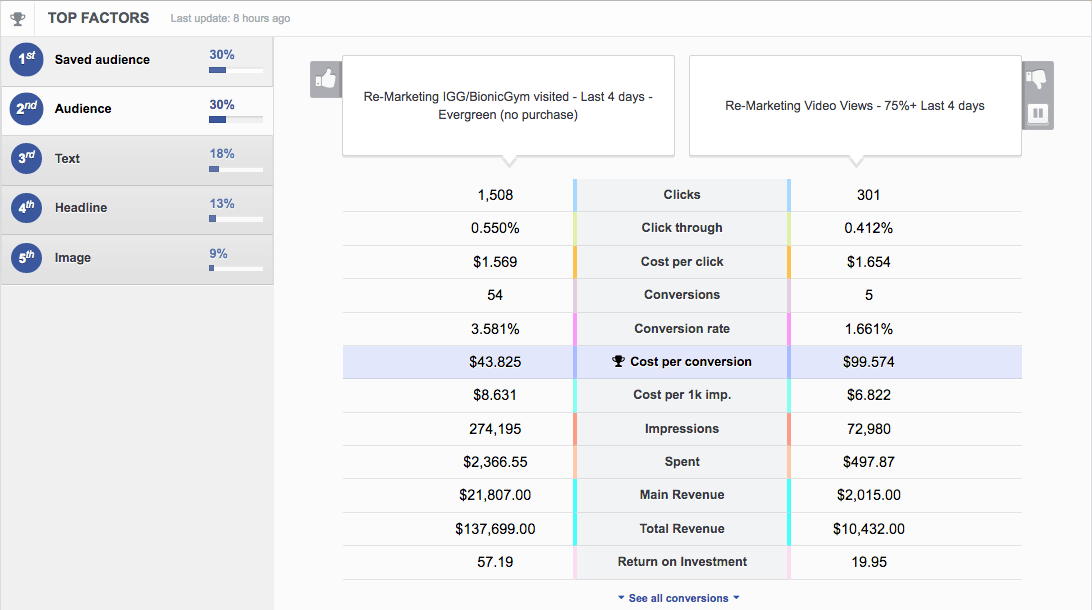The width and height of the screenshot is (1092, 610).
Task: Click the 3rd rank badge
Action: [26, 158]
